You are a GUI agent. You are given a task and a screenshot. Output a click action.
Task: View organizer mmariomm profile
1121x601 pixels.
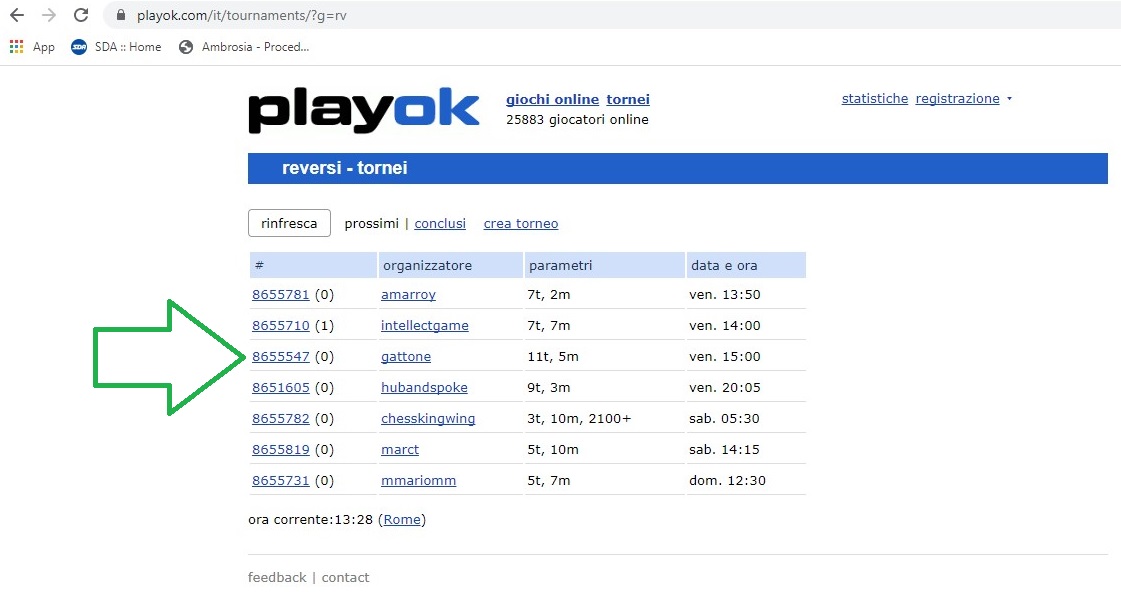click(418, 480)
